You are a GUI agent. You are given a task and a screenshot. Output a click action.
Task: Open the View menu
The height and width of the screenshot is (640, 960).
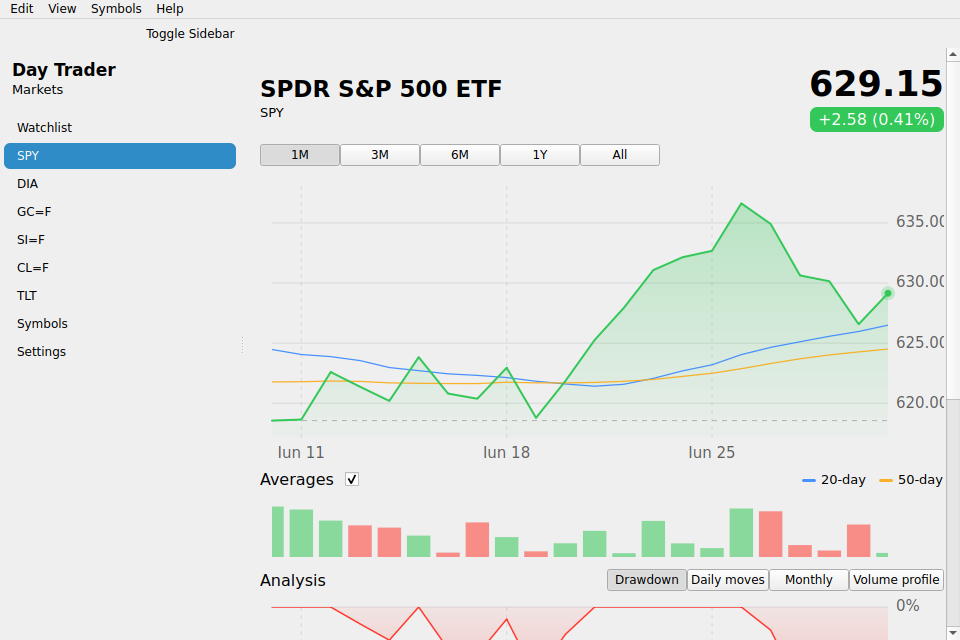(x=62, y=9)
